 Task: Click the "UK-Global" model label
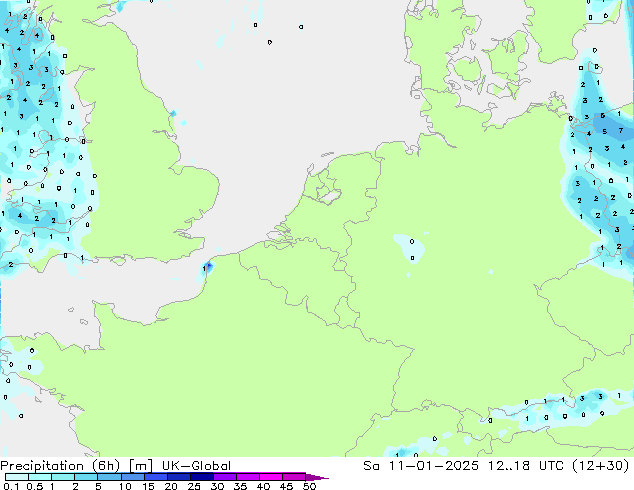click(x=196, y=466)
